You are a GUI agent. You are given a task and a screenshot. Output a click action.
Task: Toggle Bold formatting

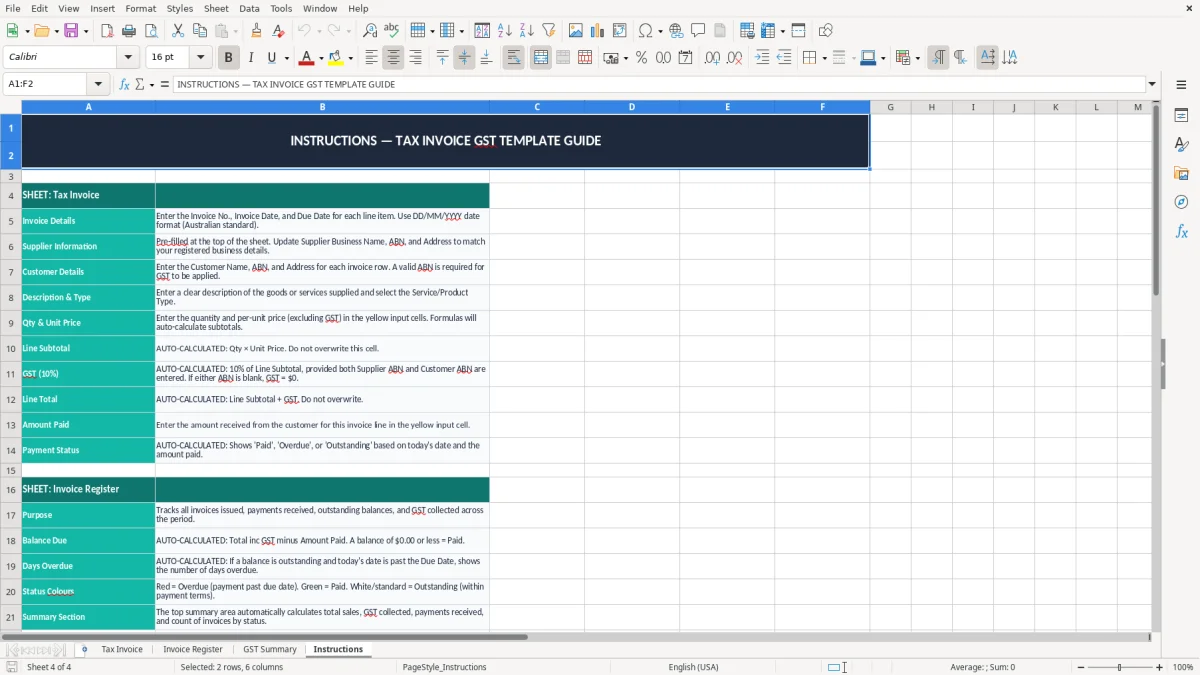228,58
